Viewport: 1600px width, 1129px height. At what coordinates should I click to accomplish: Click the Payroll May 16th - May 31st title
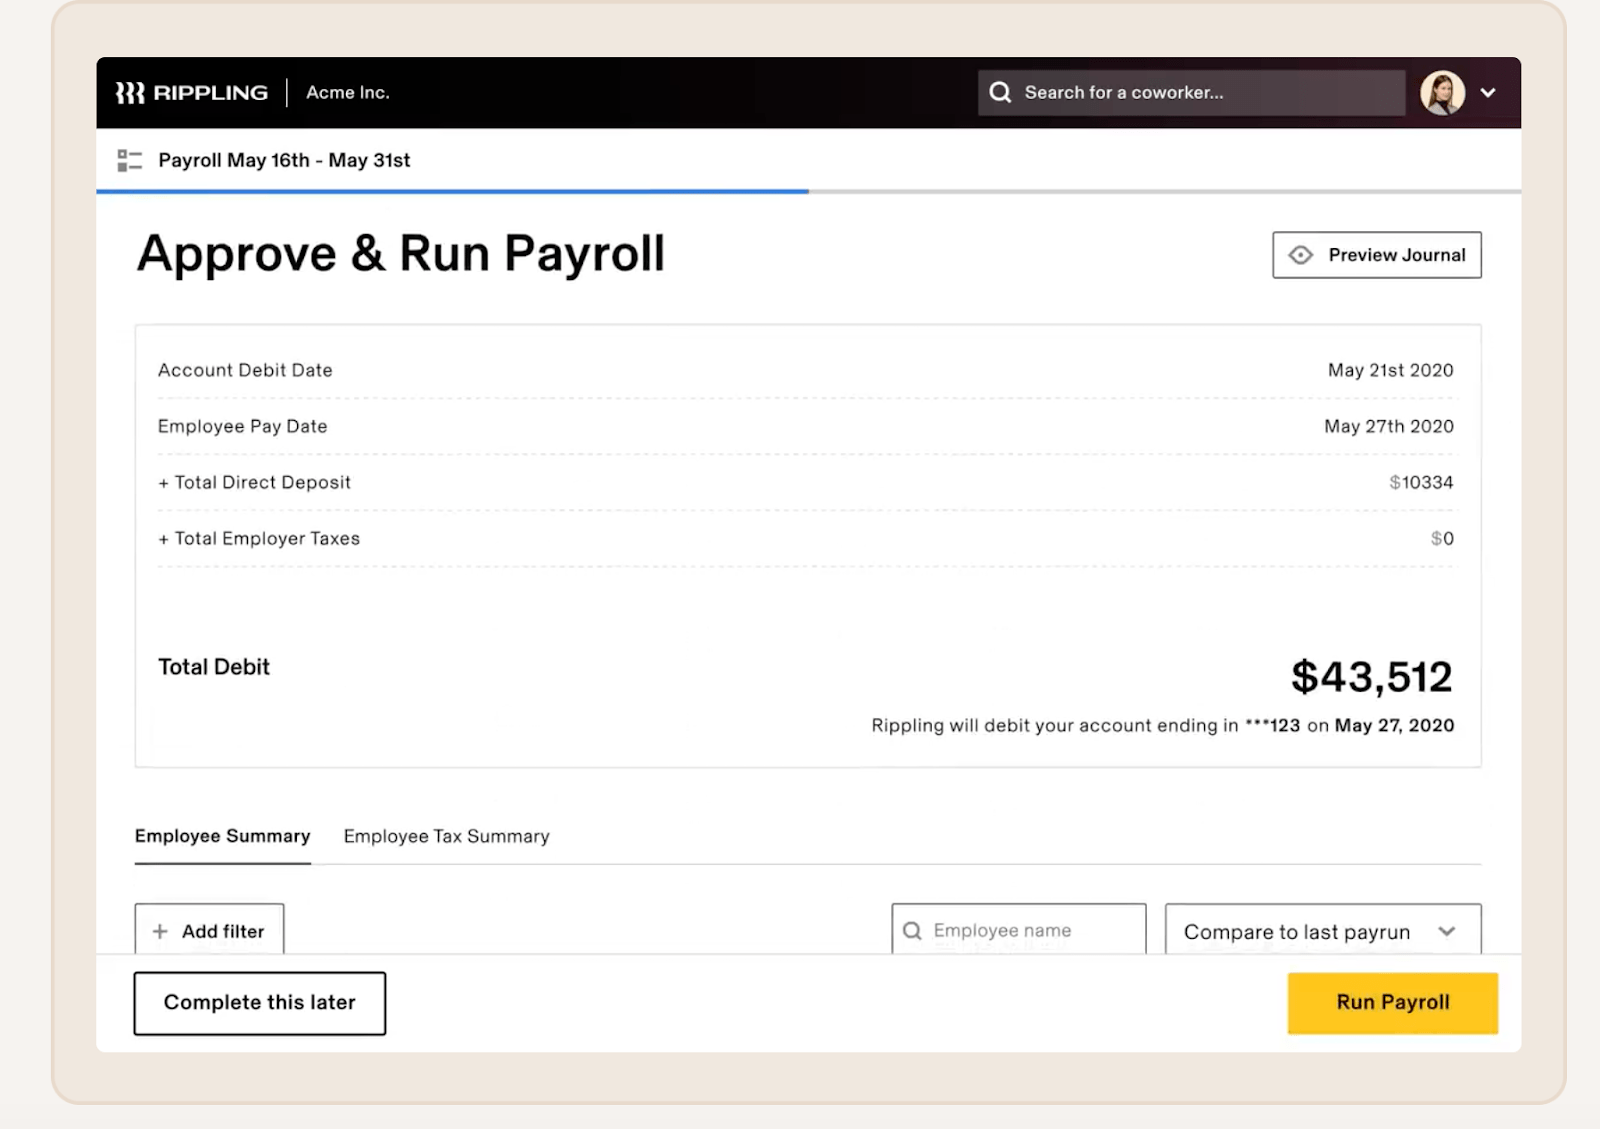click(284, 160)
